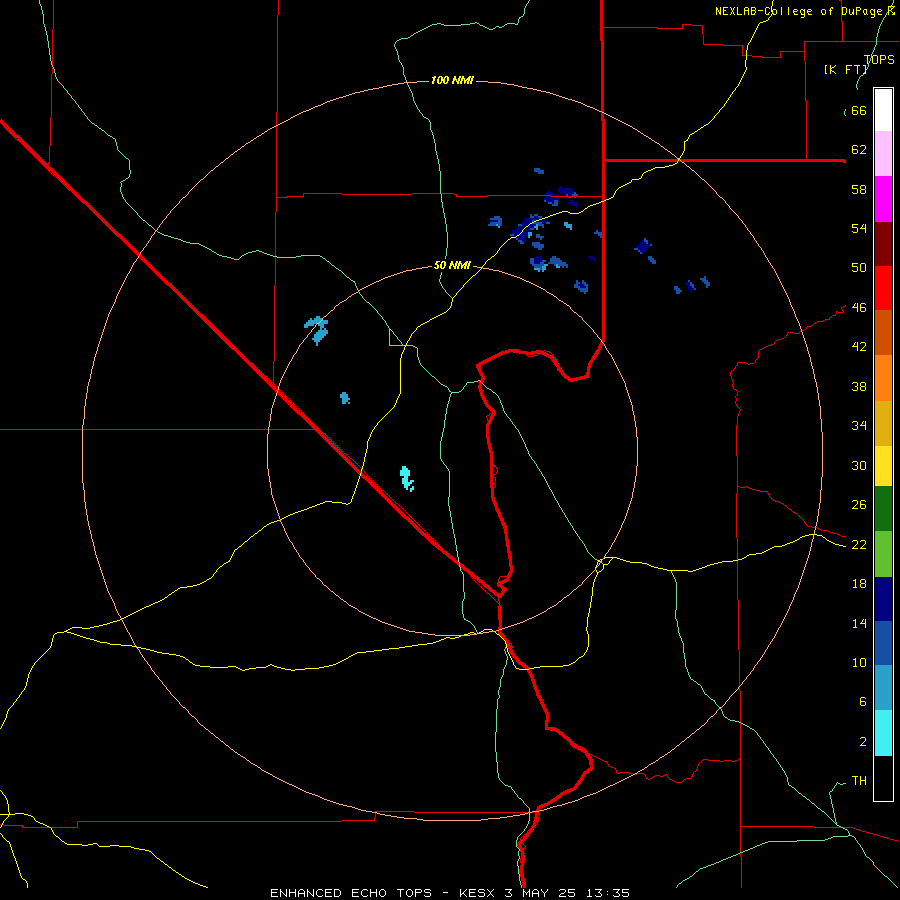Screen dimensions: 900x900
Task: Click the NEXLAB-College of DuPage credit text
Action: click(805, 11)
